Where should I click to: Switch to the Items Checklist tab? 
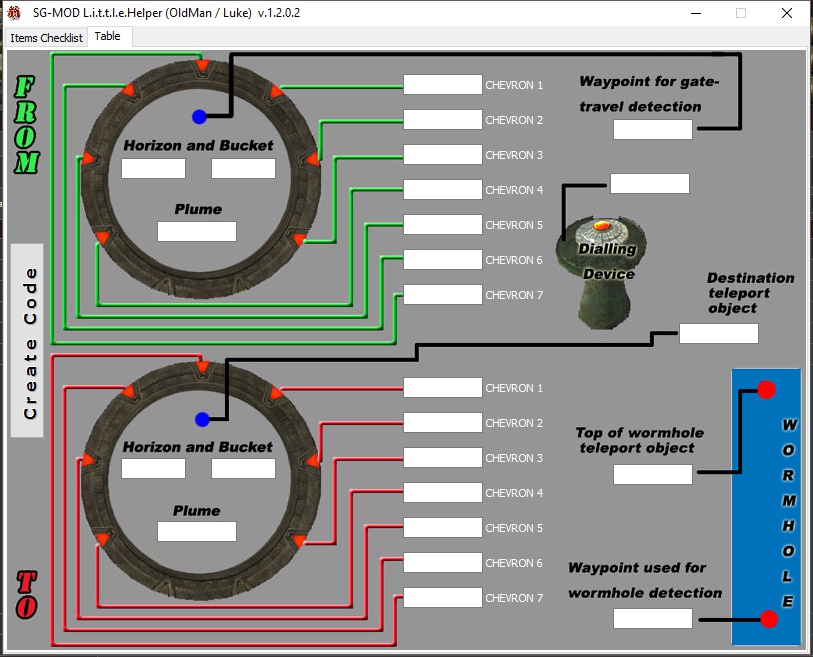coord(46,38)
